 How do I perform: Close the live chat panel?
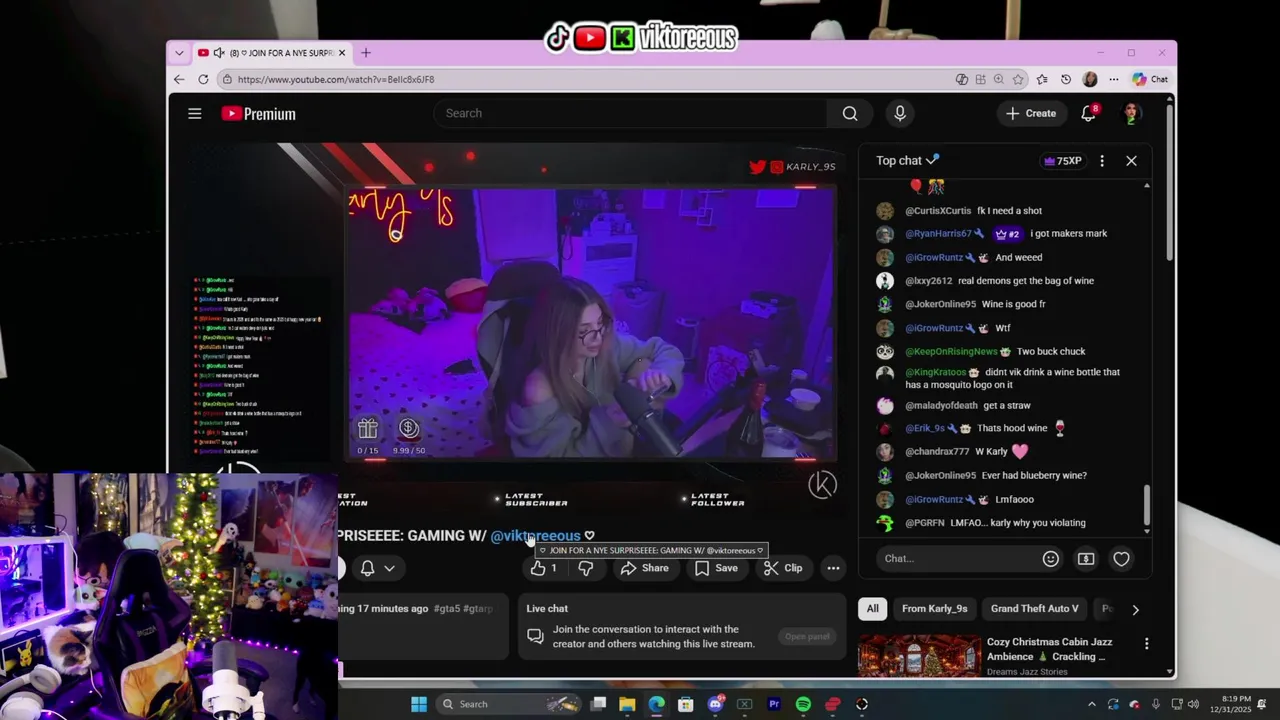click(x=1132, y=161)
